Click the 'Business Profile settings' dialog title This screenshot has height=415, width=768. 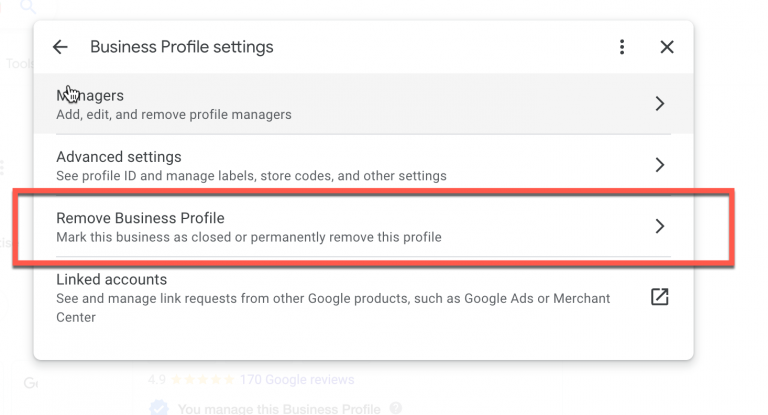181,47
